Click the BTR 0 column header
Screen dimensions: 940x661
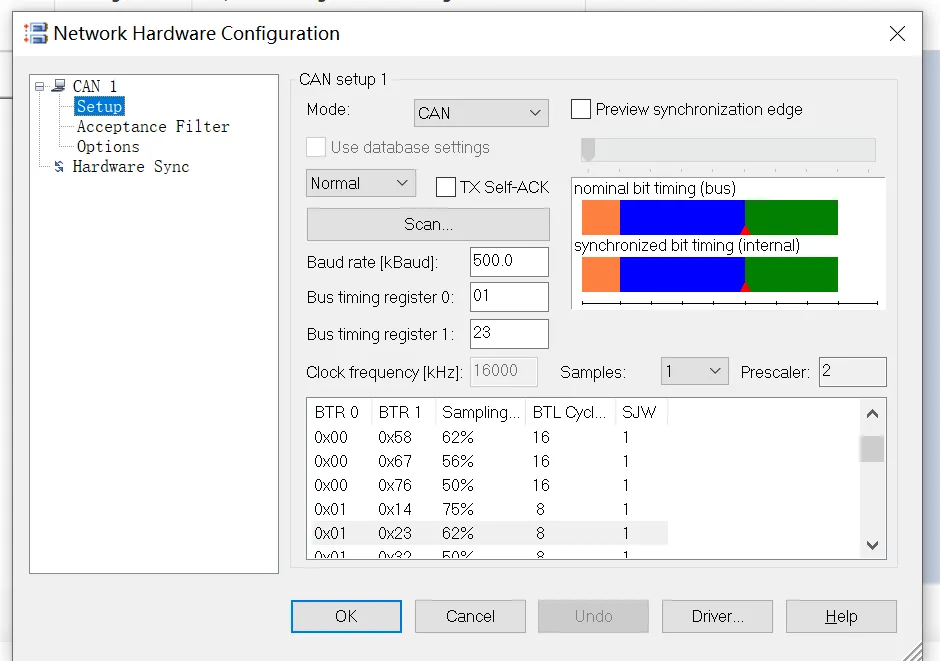point(339,412)
